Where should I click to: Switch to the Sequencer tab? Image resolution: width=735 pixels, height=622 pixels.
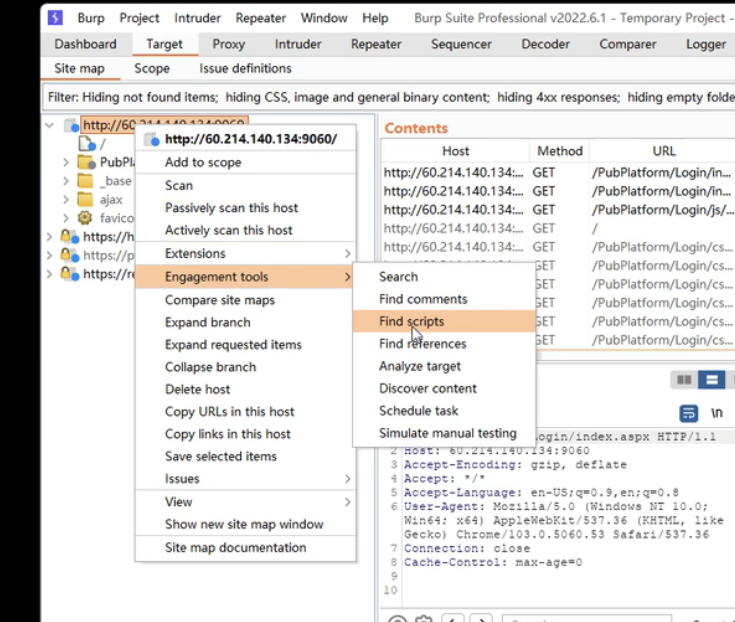461,44
